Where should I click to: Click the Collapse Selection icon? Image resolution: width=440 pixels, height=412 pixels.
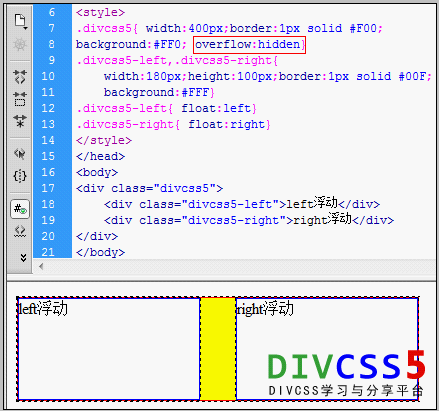(20, 99)
